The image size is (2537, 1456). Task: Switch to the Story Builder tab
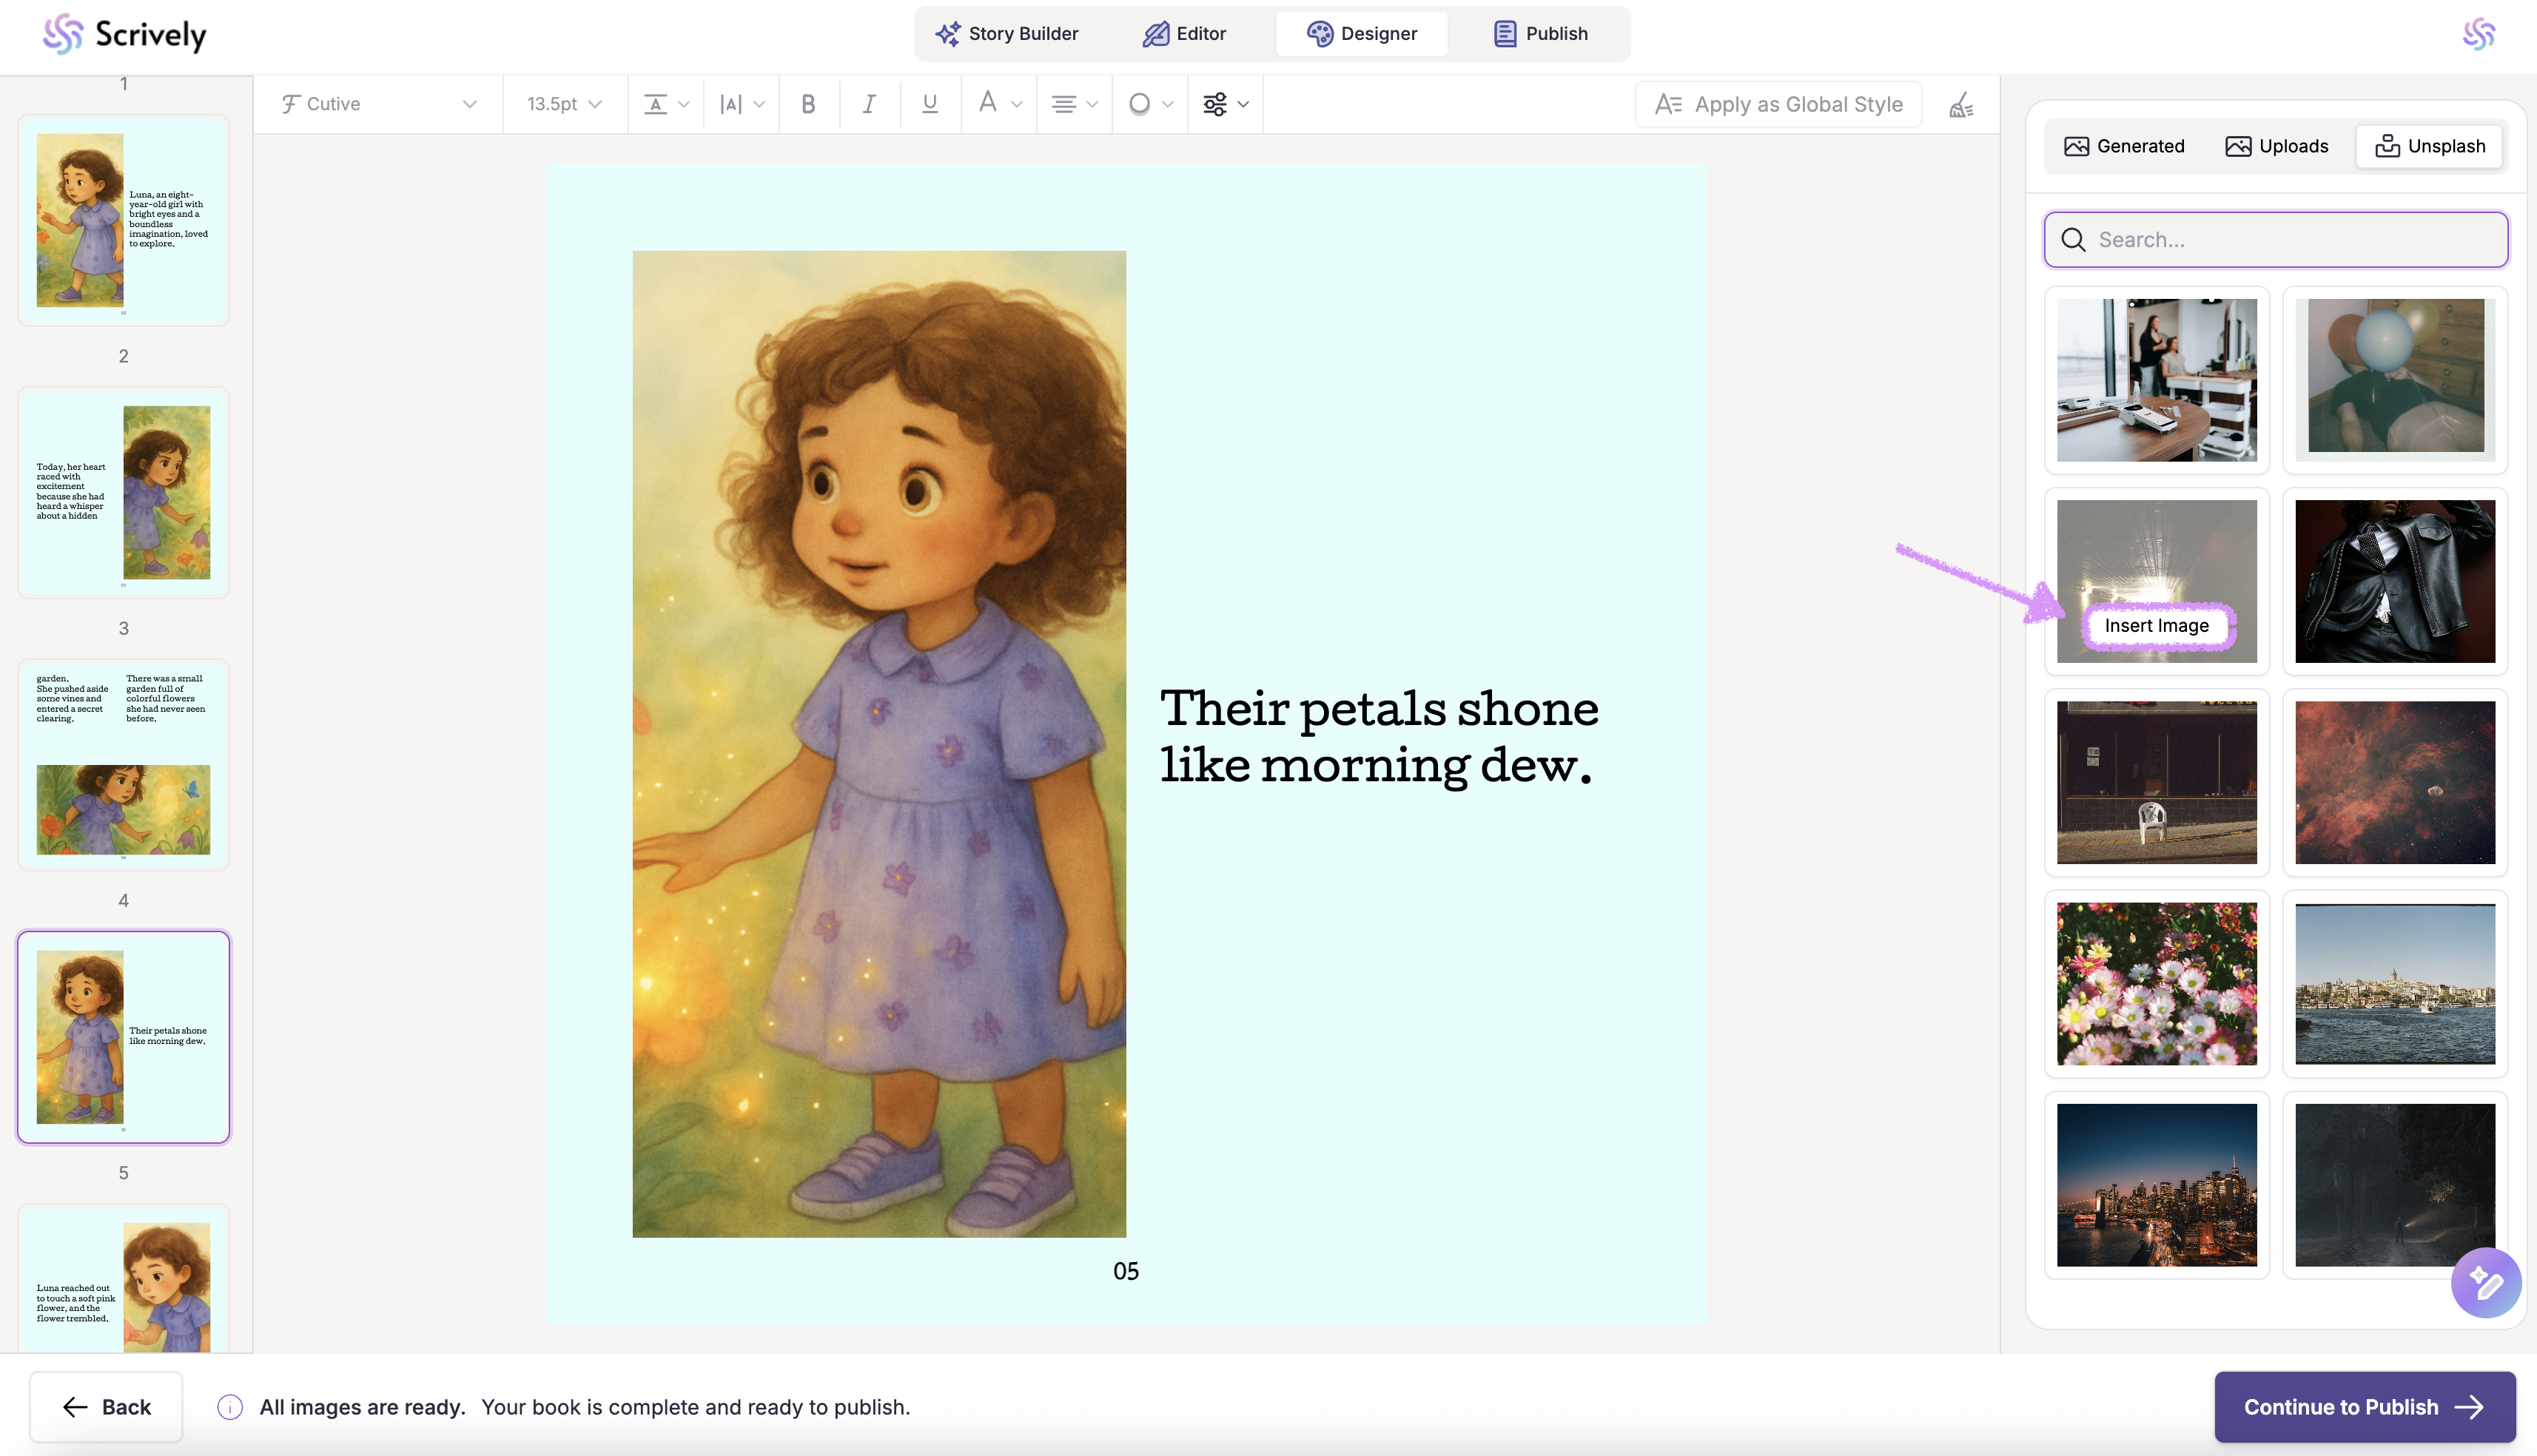(x=1007, y=34)
